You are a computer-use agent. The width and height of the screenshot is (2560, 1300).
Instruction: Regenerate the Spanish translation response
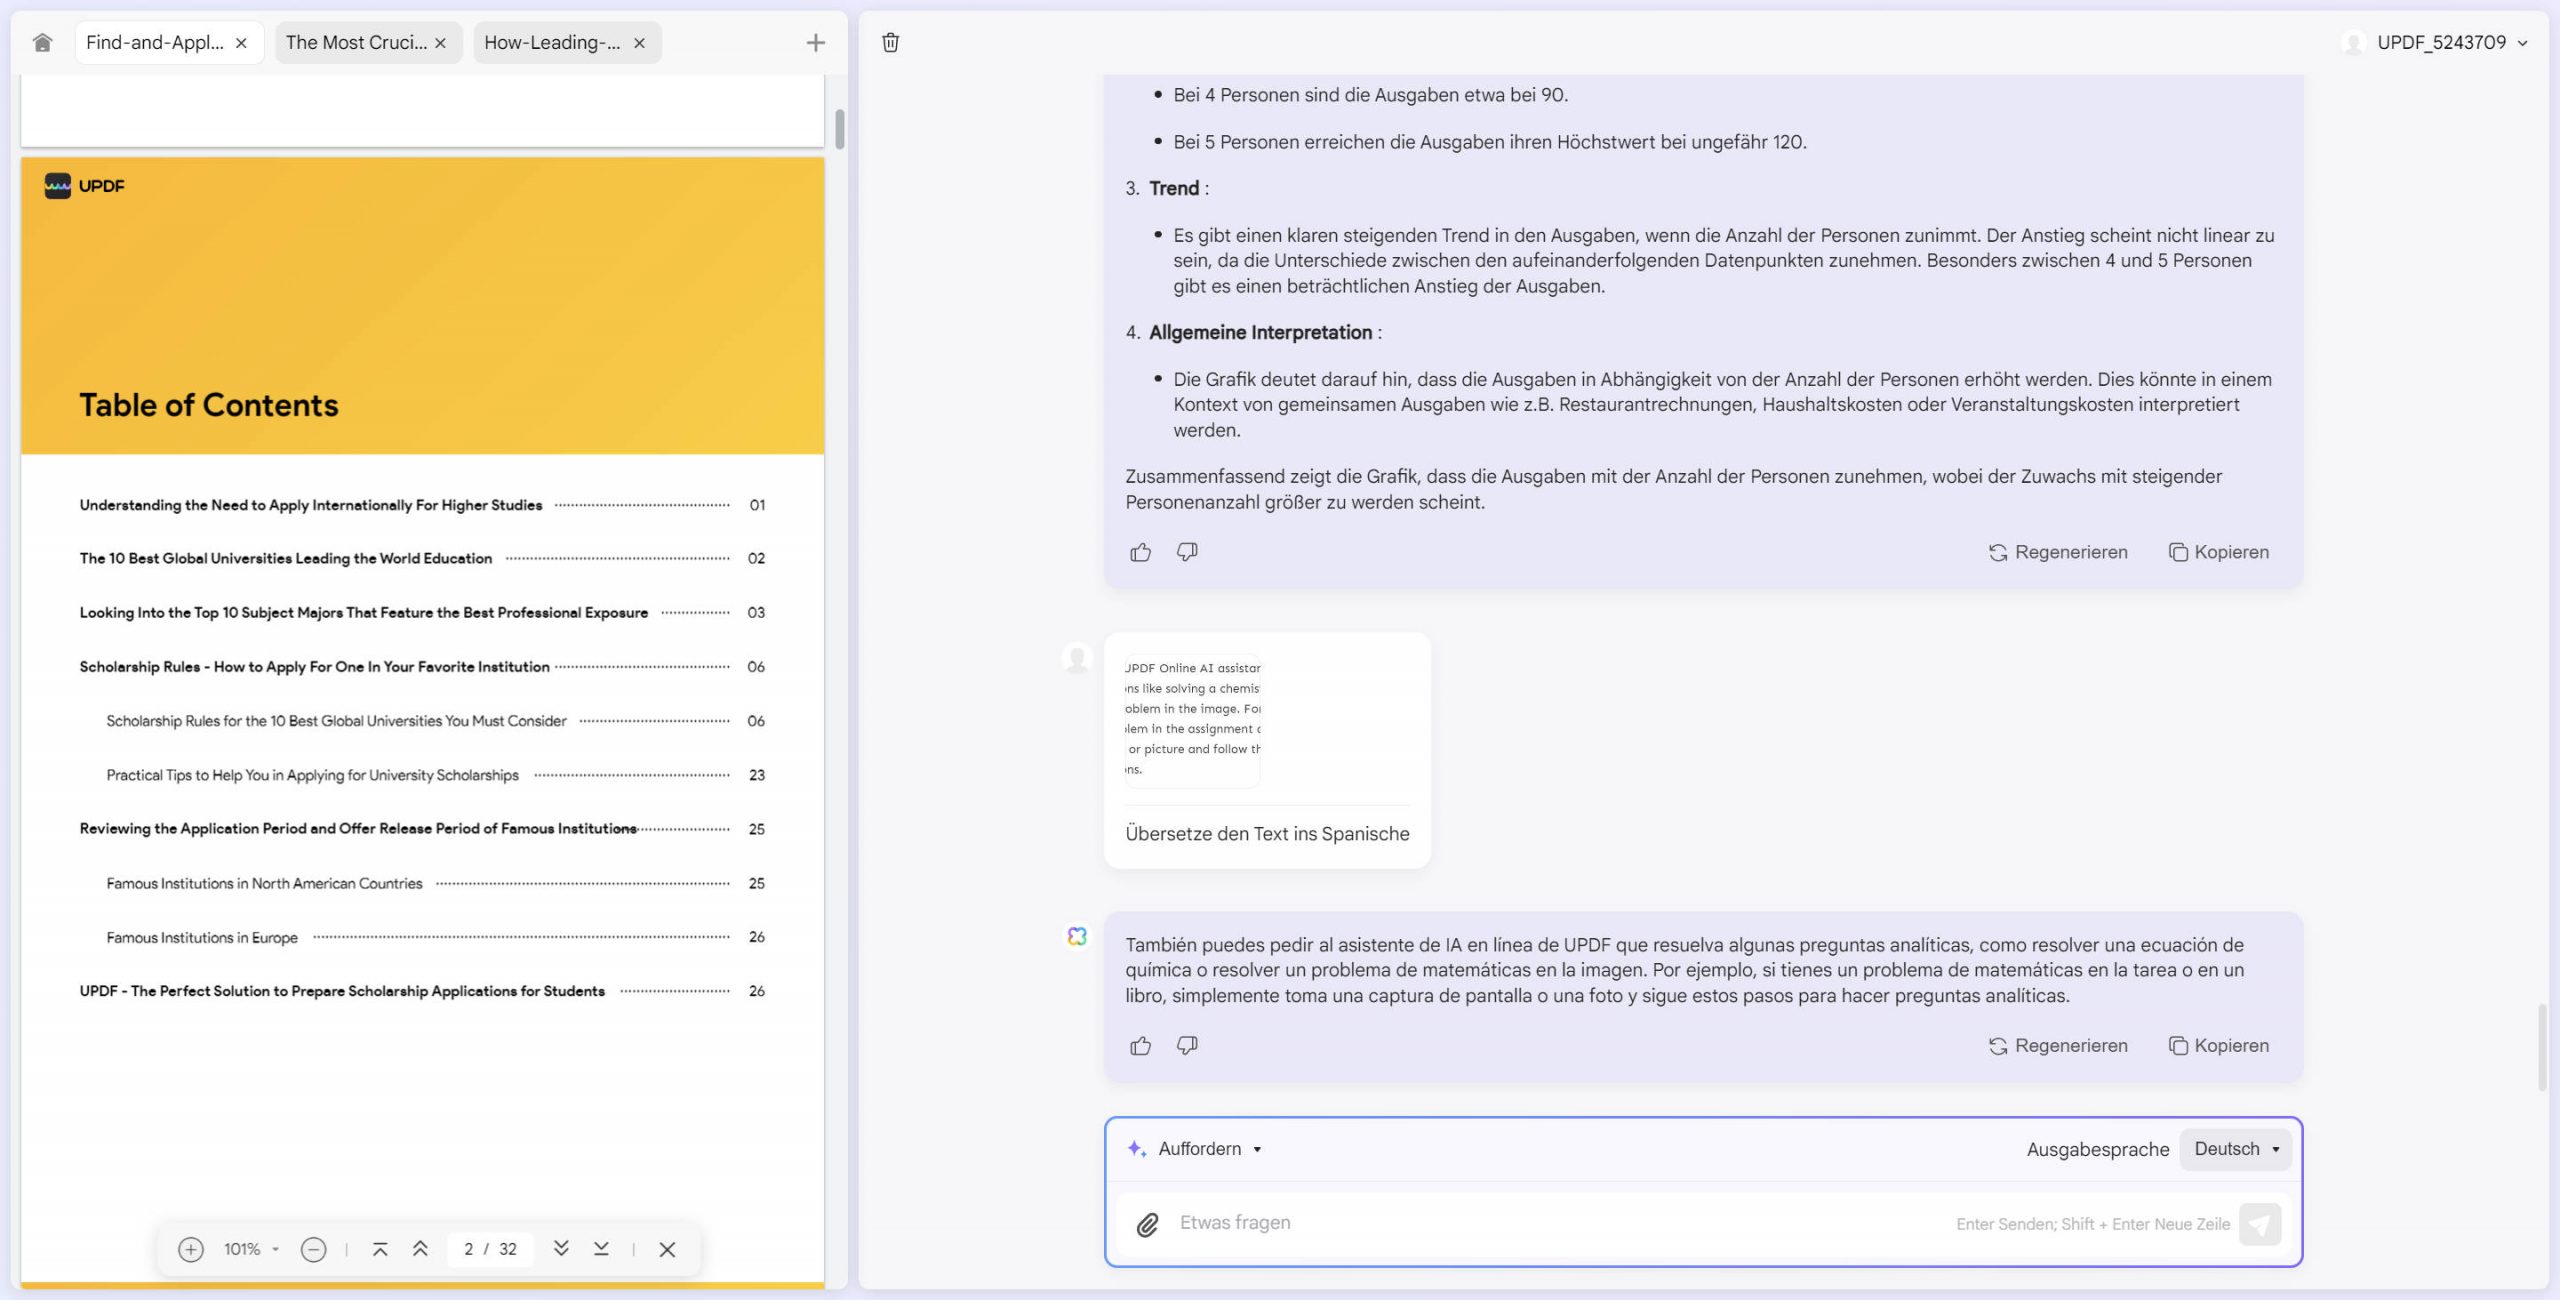coord(2058,1046)
